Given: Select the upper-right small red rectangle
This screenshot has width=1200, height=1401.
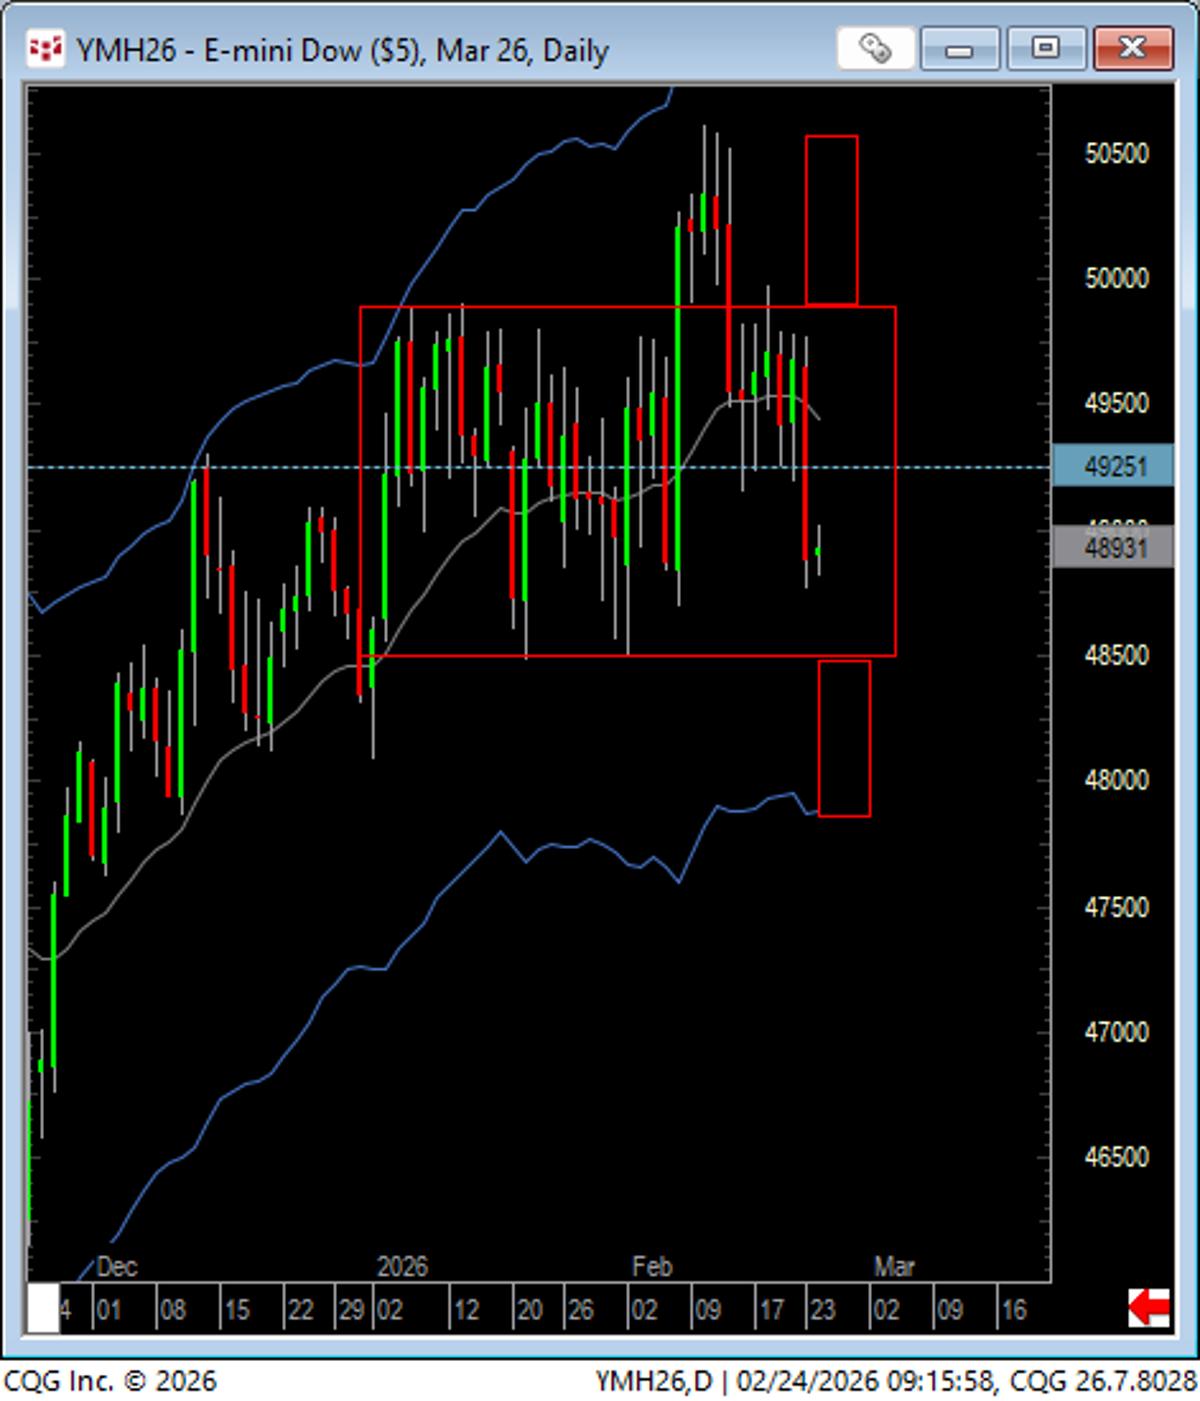Looking at the screenshot, I should pos(832,218).
